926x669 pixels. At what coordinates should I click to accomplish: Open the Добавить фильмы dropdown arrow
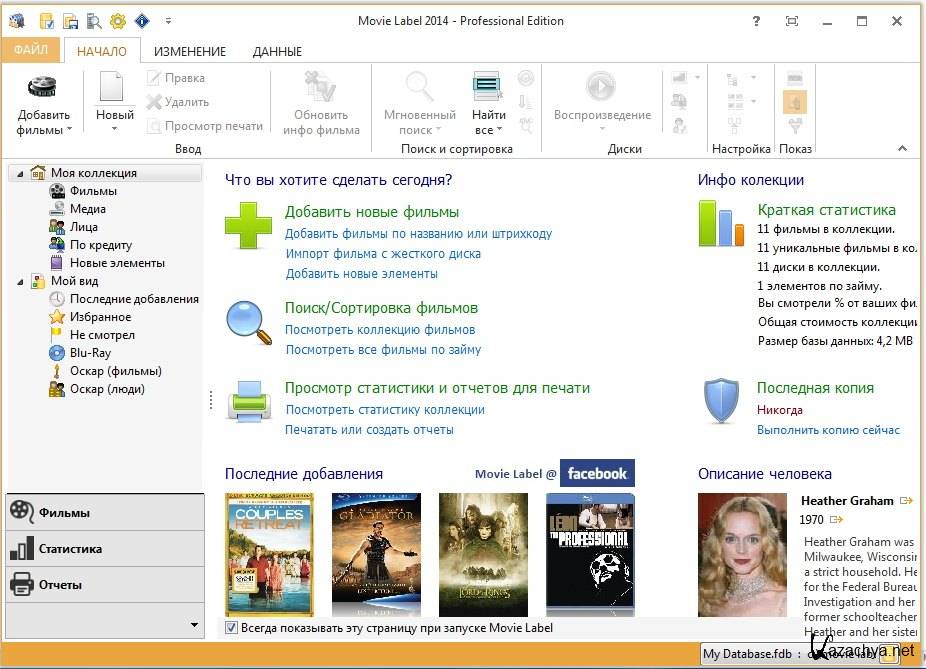pyautogui.click(x=70, y=130)
